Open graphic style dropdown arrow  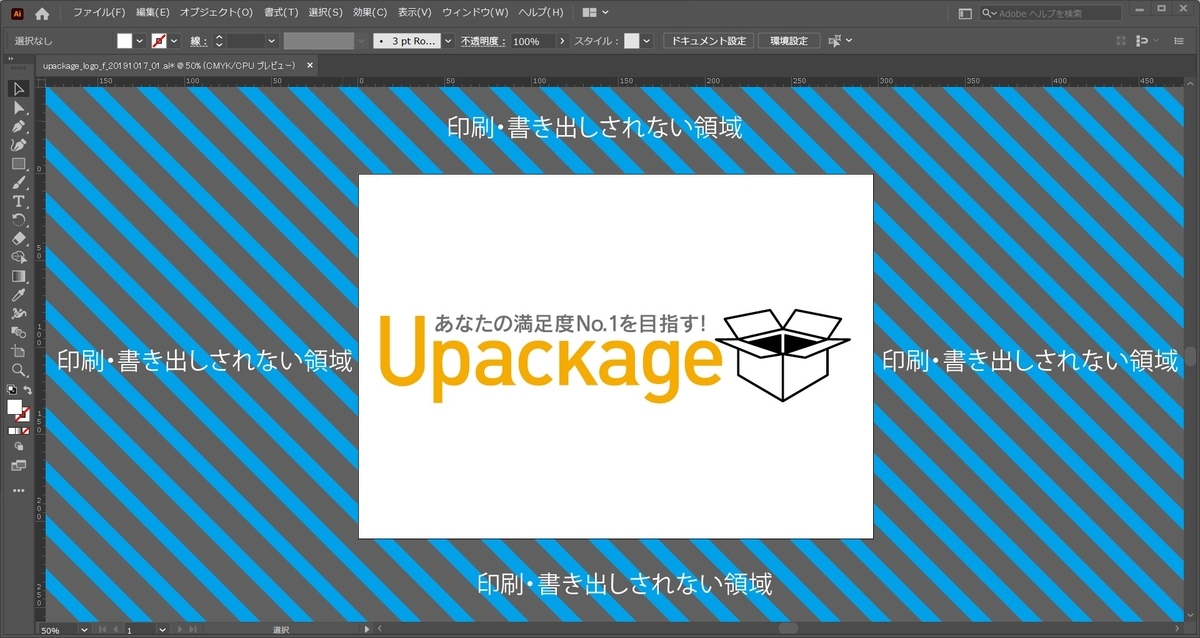pyautogui.click(x=647, y=41)
